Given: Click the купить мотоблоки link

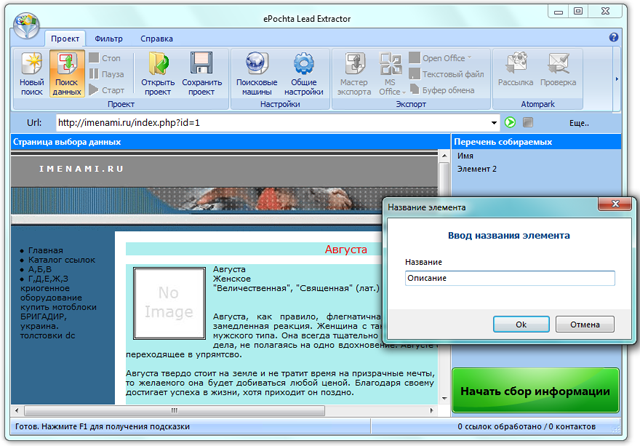Looking at the screenshot, I should (x=58, y=307).
